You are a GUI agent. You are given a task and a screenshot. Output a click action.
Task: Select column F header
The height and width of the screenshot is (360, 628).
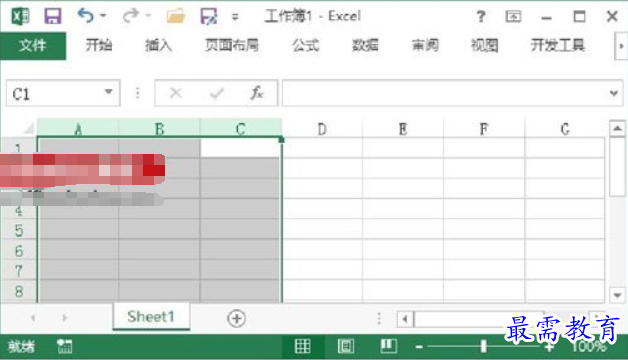point(484,128)
